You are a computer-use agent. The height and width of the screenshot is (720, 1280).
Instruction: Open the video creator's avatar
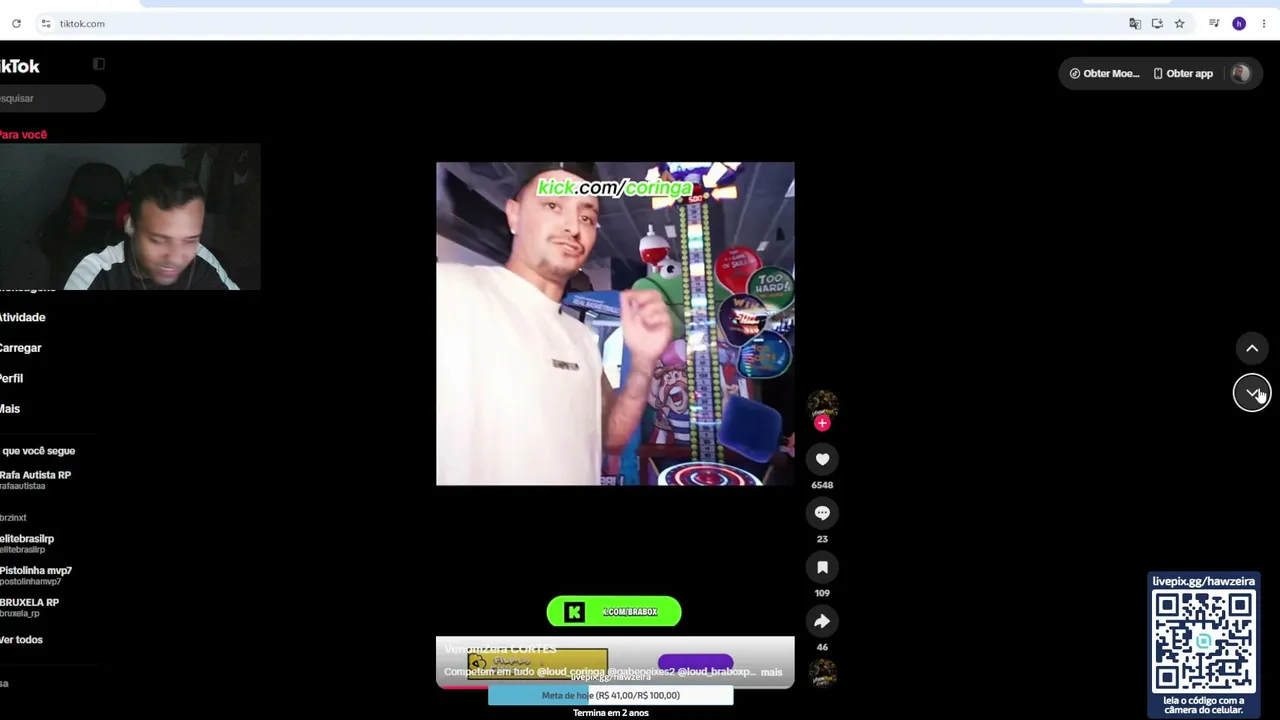pos(822,405)
